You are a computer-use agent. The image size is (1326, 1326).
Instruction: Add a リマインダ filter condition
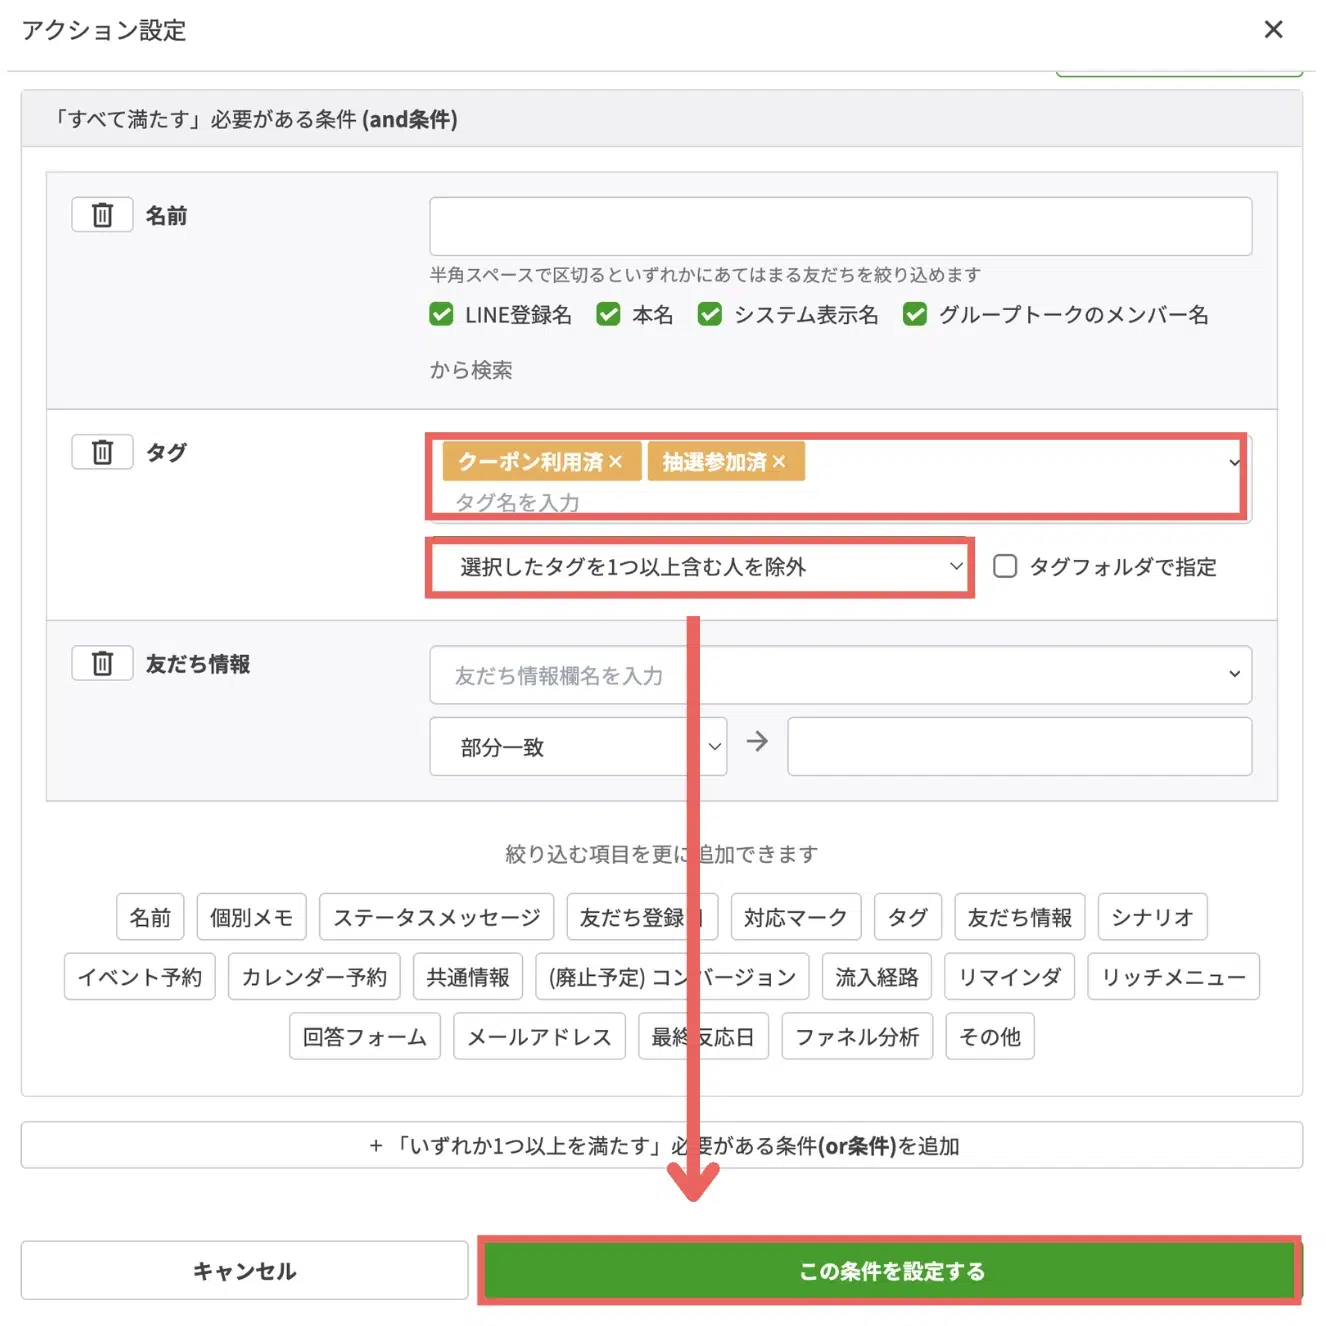pos(1009,977)
